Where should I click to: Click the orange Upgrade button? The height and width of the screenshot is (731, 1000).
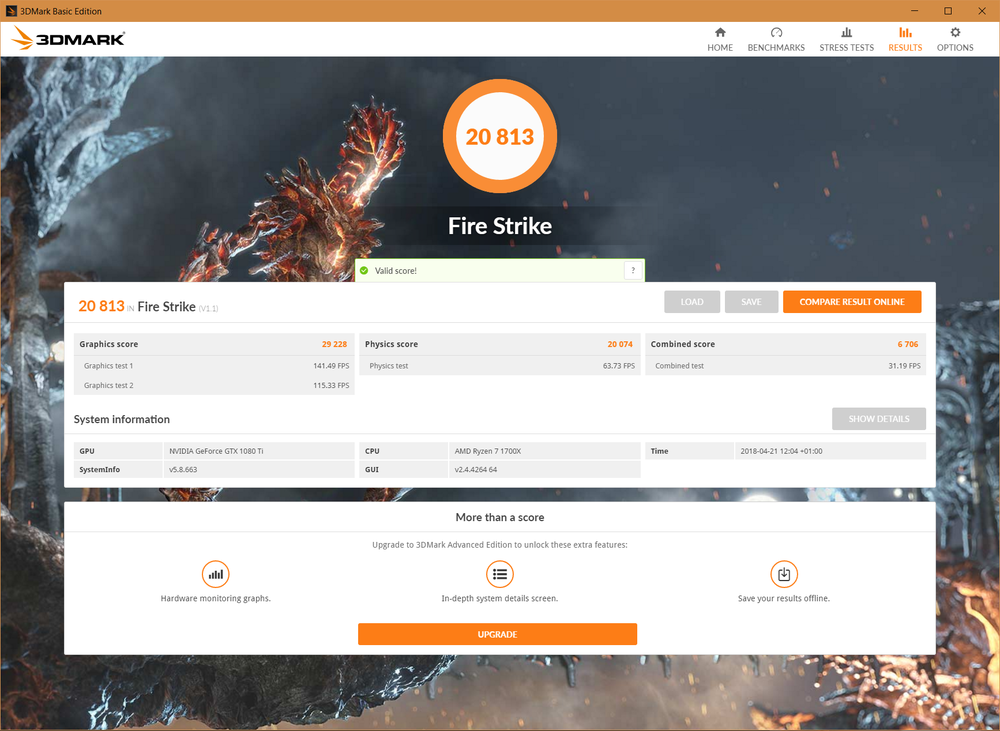click(497, 634)
